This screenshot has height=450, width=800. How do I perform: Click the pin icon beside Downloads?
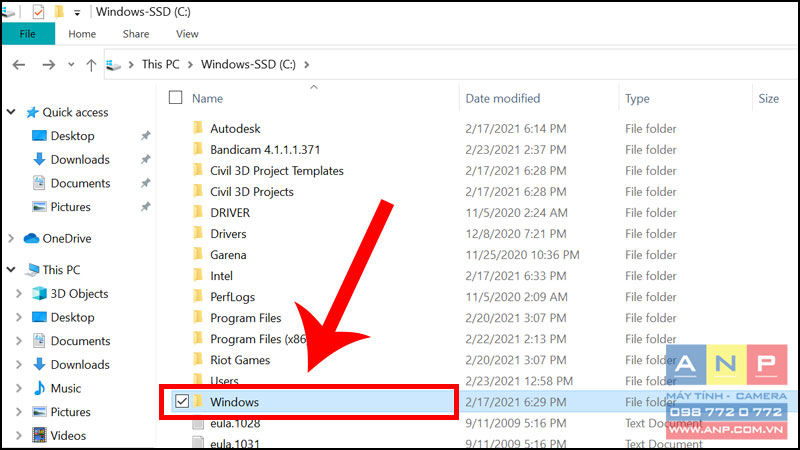pyautogui.click(x=145, y=159)
